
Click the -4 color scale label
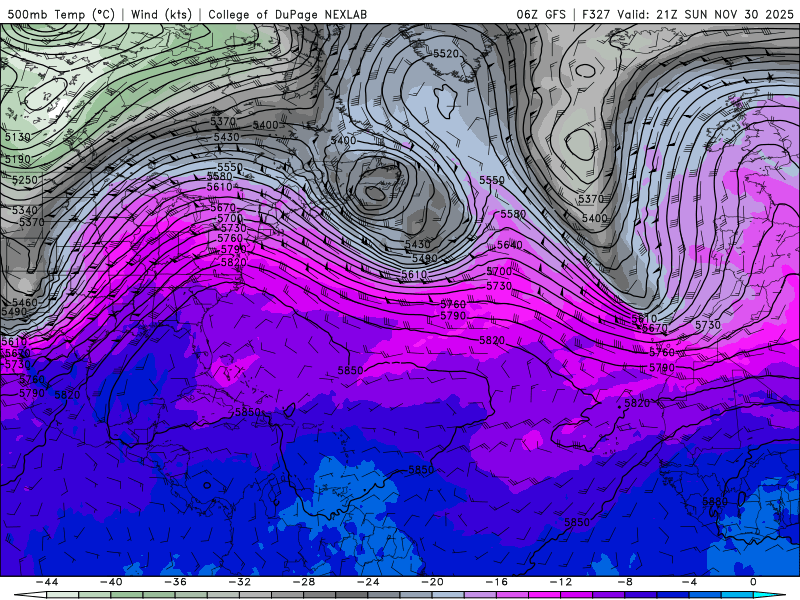point(689,582)
